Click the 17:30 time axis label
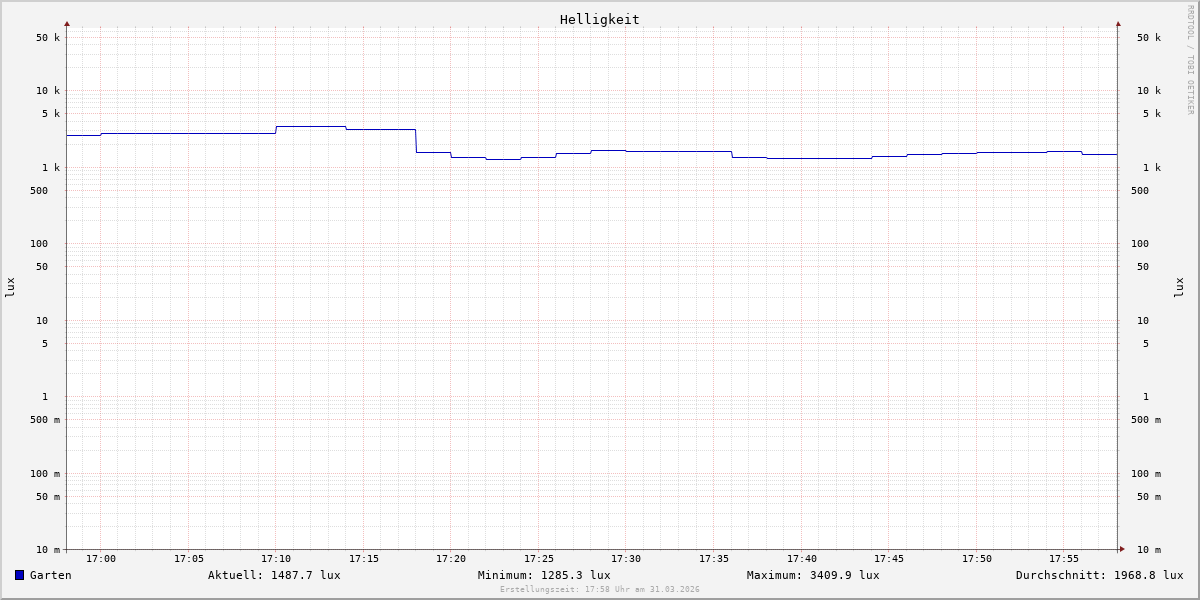This screenshot has width=1200, height=600. [x=626, y=559]
